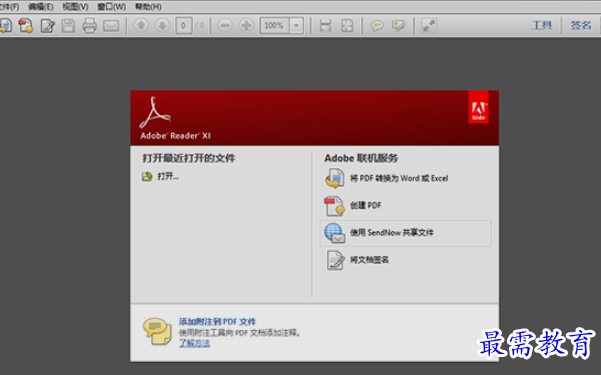601x375 pixels.
Task: Click the sign document pen icon
Action: (335, 260)
